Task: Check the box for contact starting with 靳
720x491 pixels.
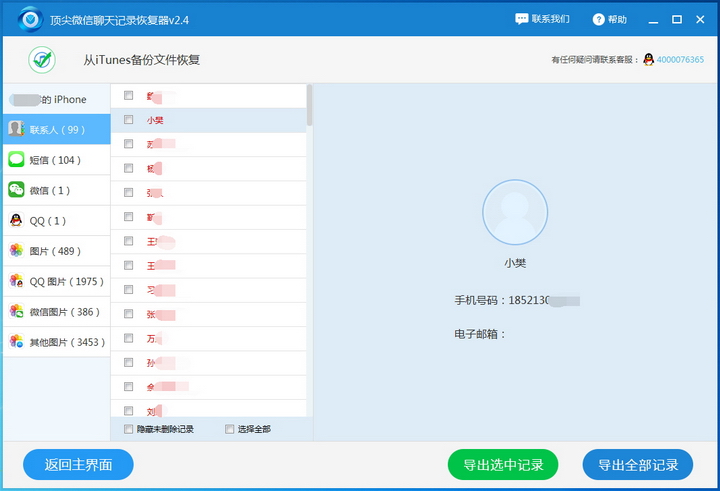Action: coord(129,216)
